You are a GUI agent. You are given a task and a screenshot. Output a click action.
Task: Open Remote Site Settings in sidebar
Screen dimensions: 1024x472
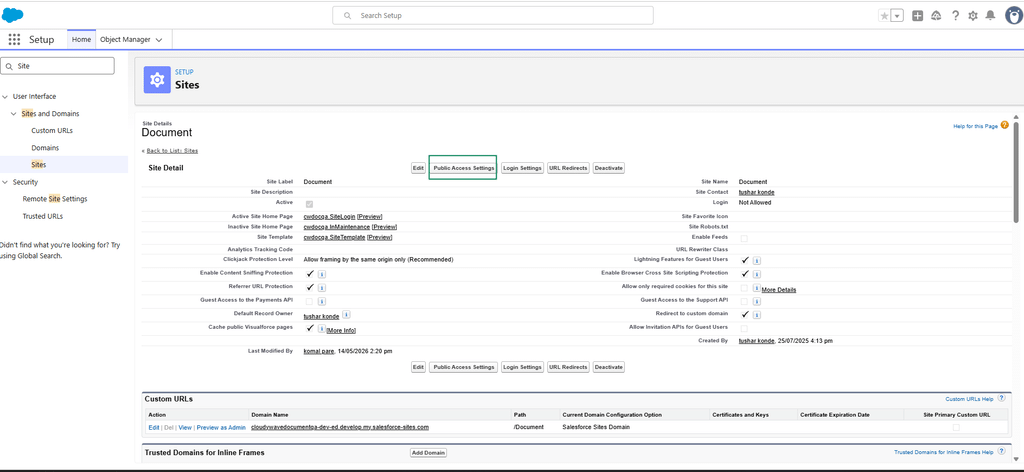pos(55,198)
